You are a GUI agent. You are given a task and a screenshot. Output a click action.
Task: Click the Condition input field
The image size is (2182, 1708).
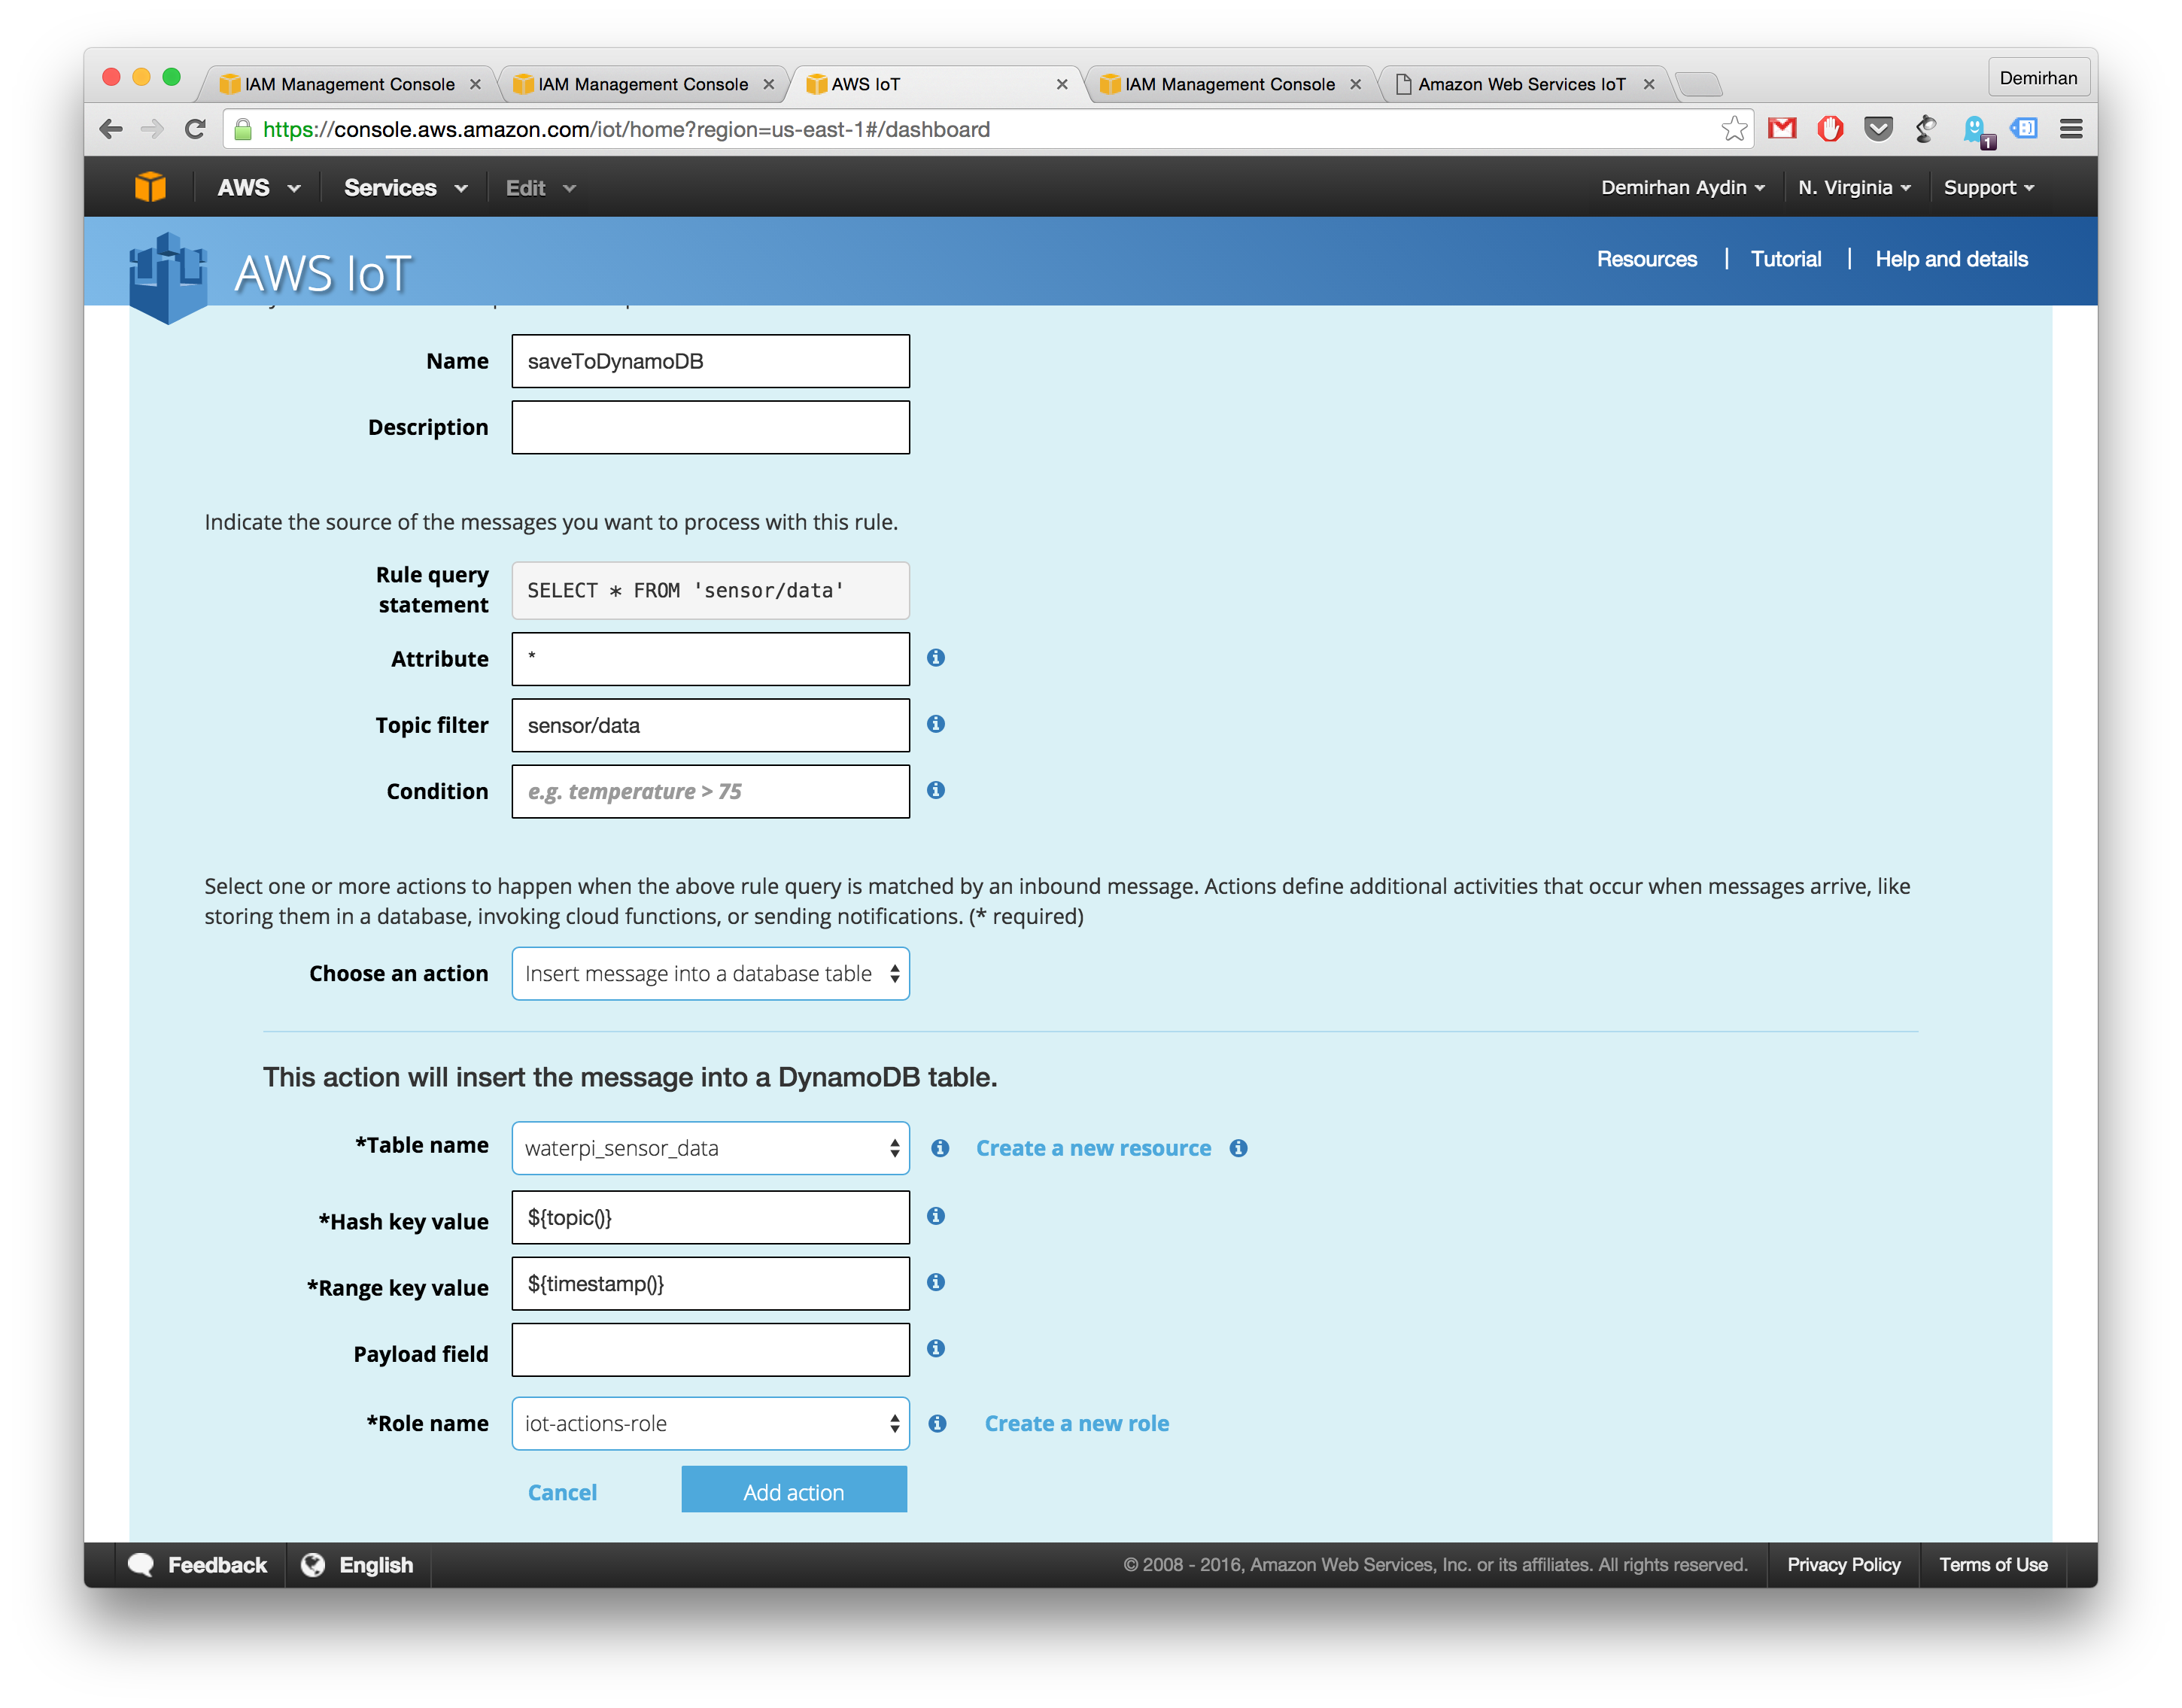710,792
